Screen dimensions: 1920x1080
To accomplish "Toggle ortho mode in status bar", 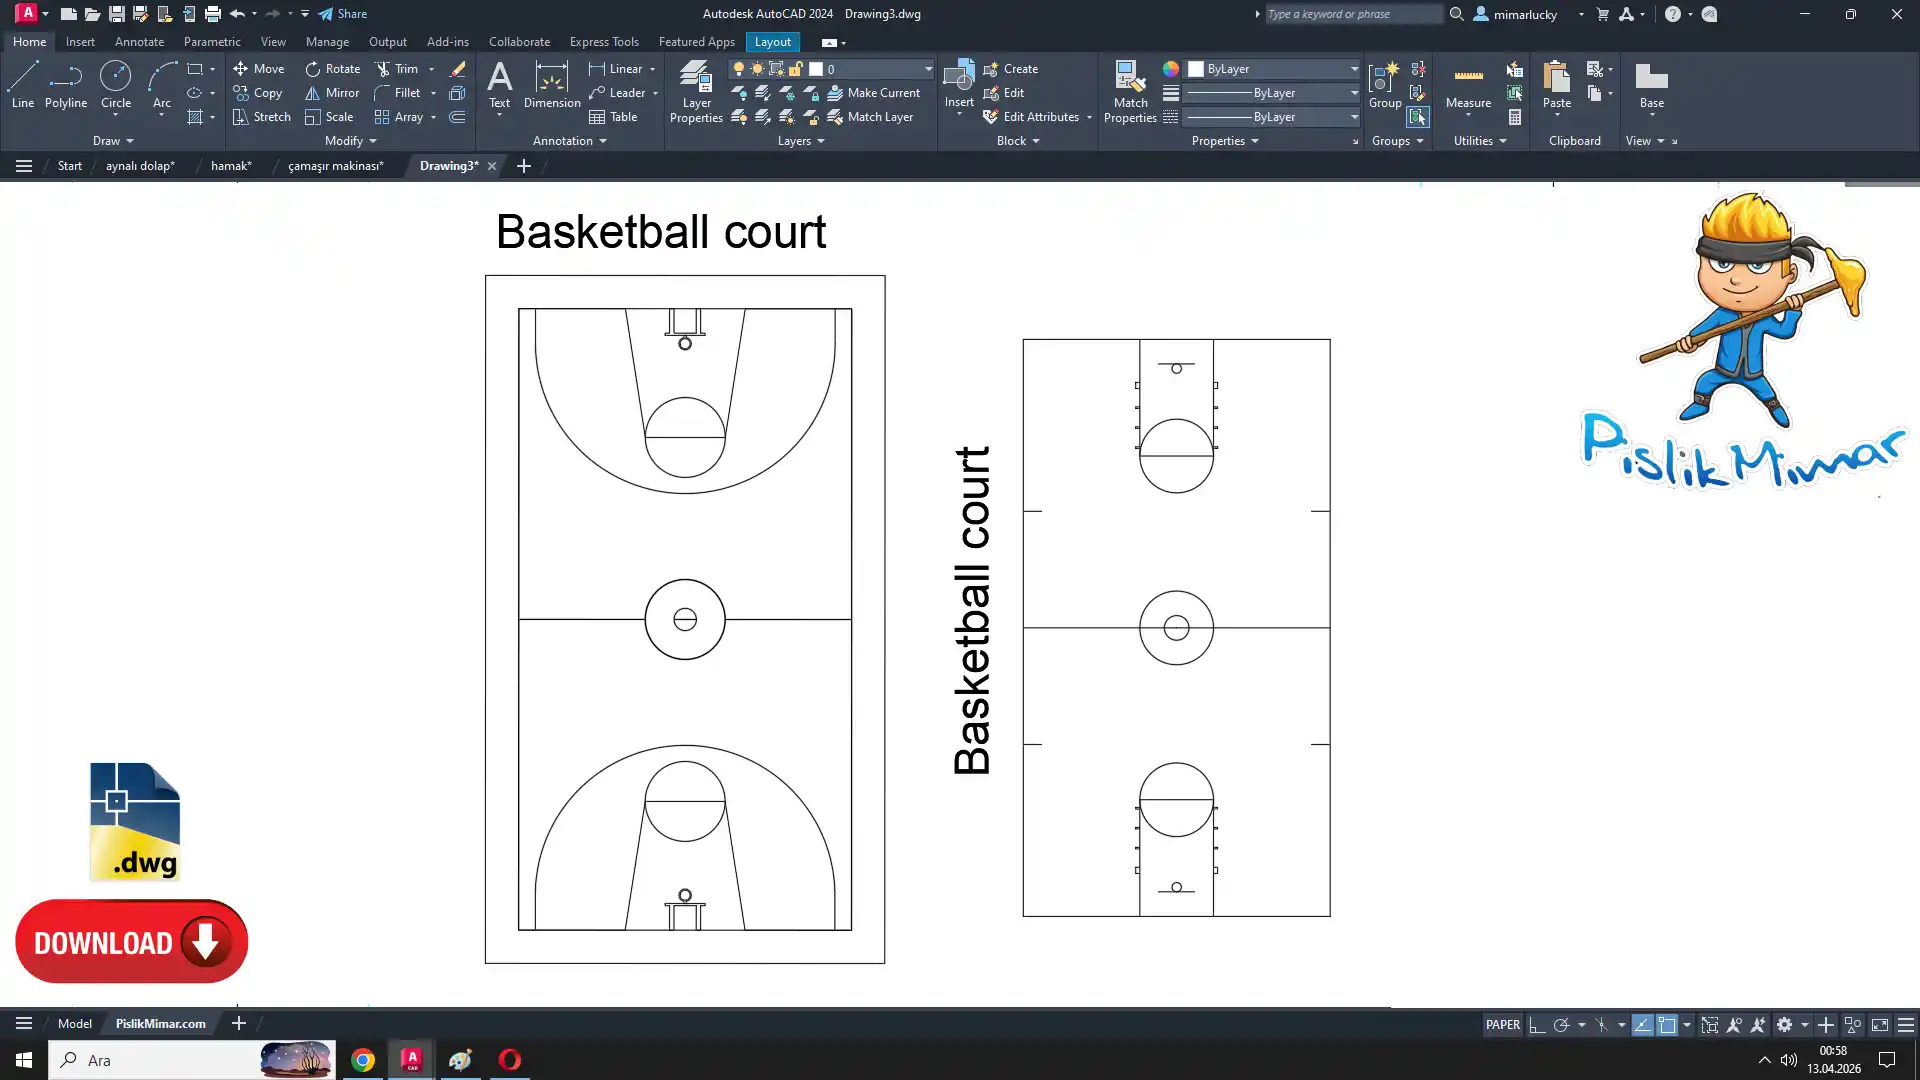I will [x=1537, y=1025].
